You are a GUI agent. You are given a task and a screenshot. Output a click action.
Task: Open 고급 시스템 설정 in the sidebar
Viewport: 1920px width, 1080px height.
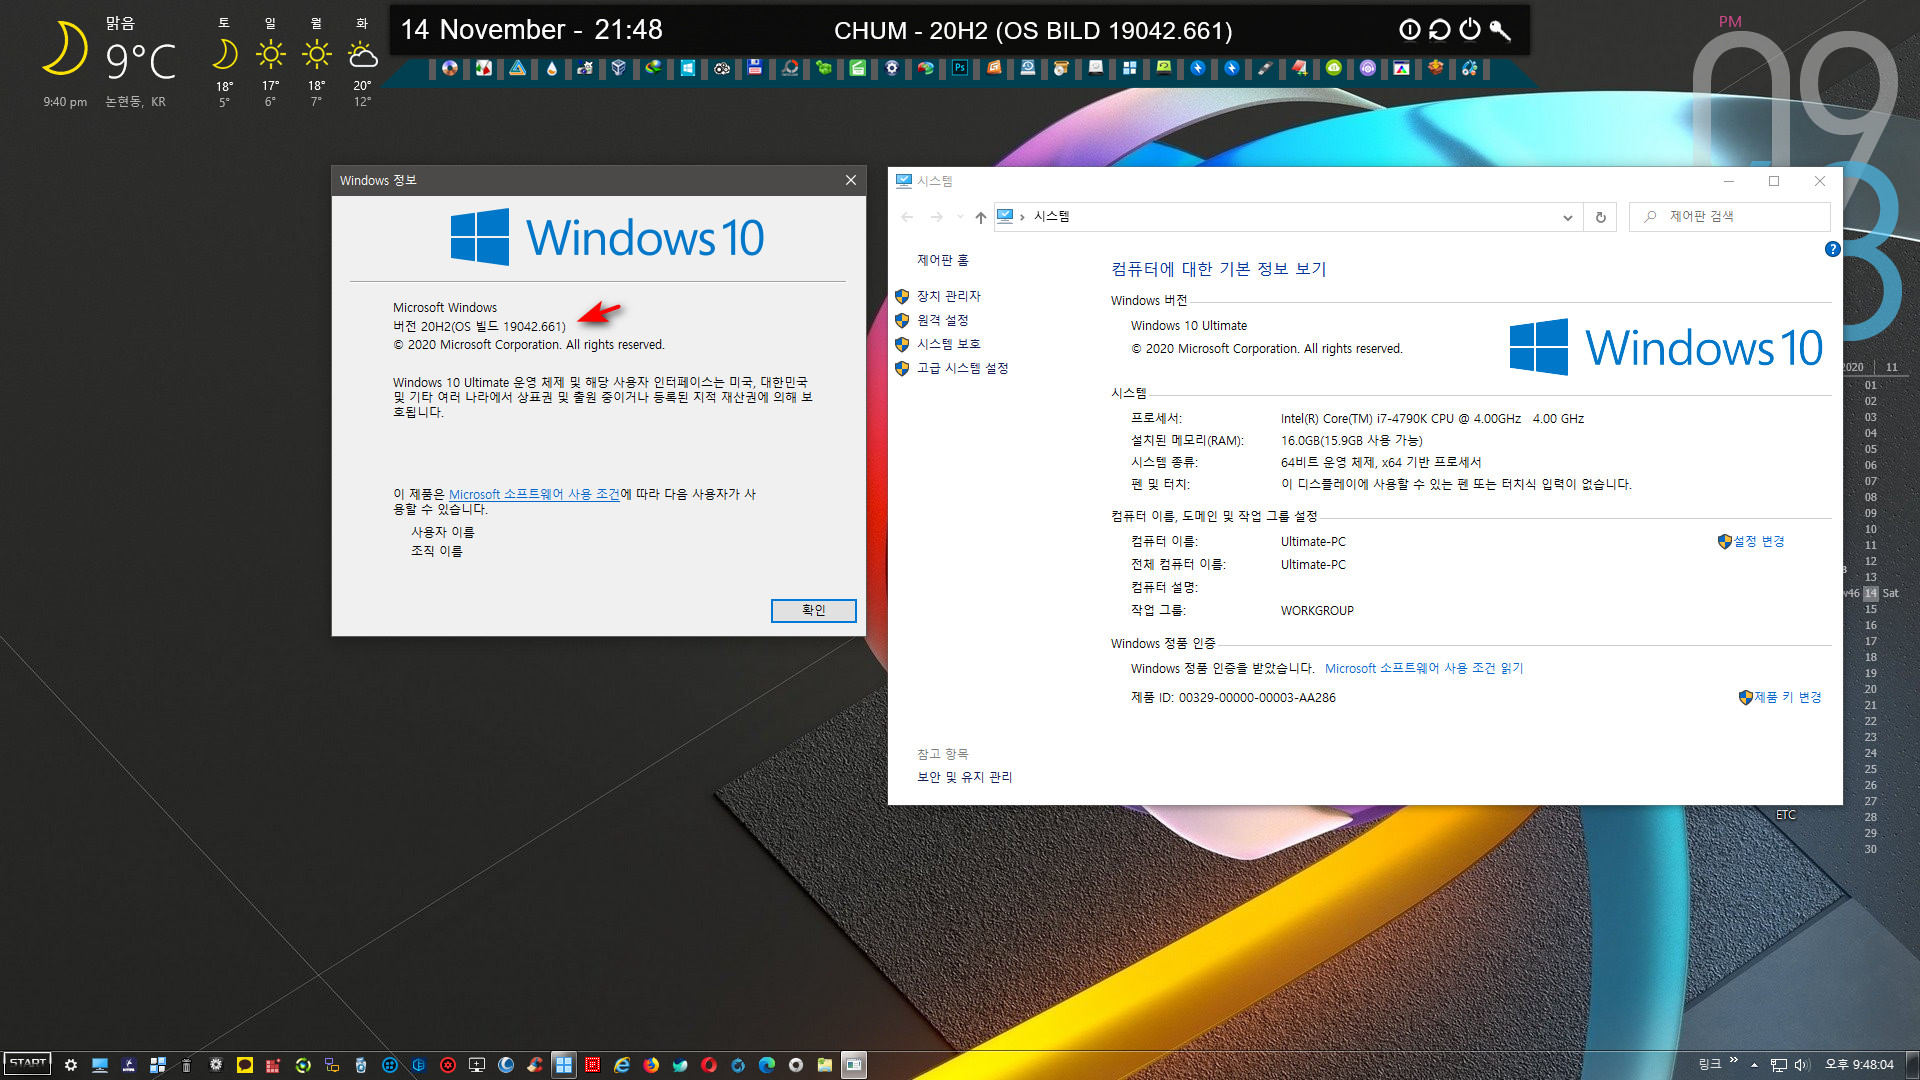[x=962, y=368]
